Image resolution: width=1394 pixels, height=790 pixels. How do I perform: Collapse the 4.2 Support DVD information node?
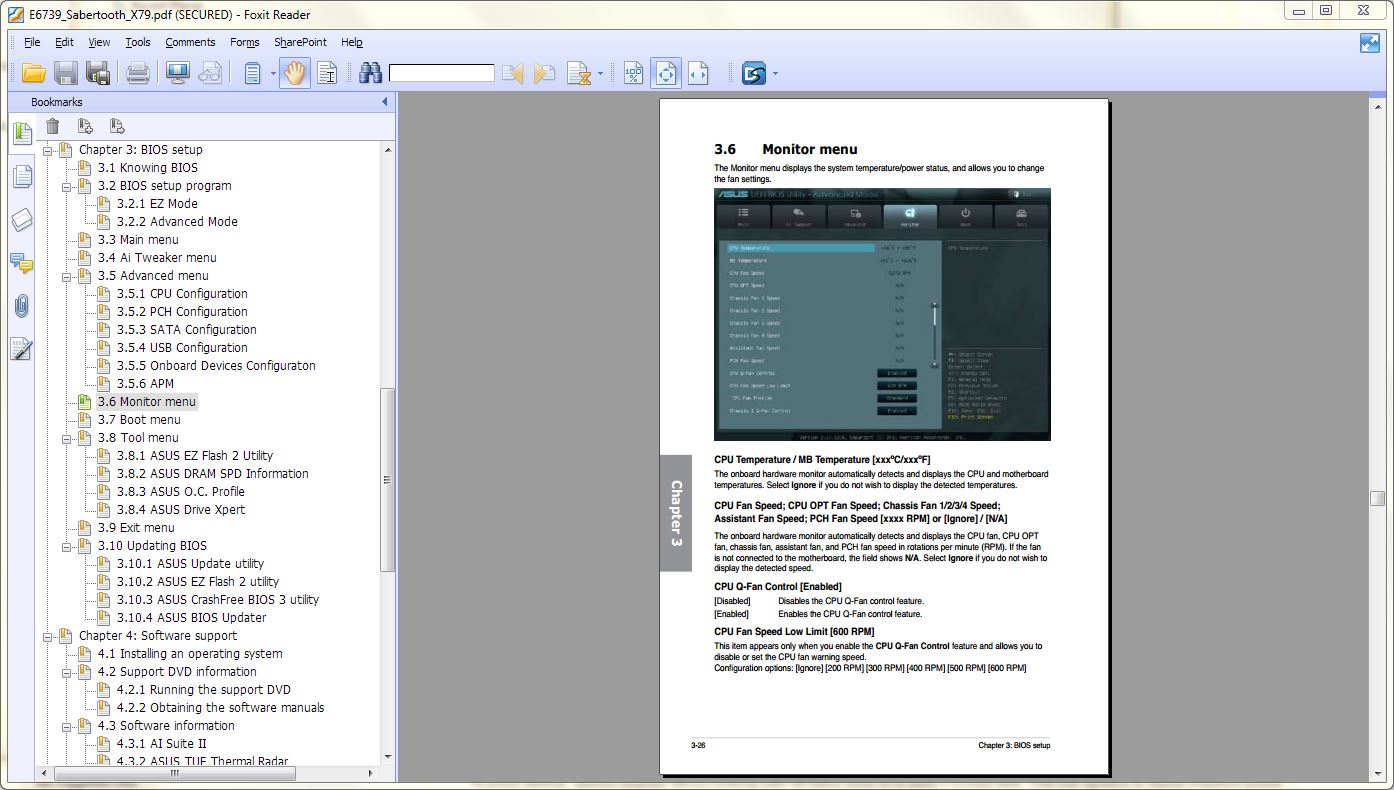coord(67,672)
